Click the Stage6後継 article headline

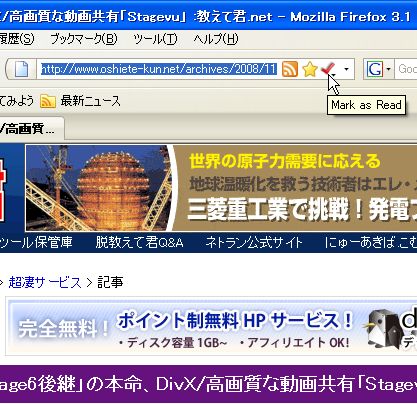[208, 384]
